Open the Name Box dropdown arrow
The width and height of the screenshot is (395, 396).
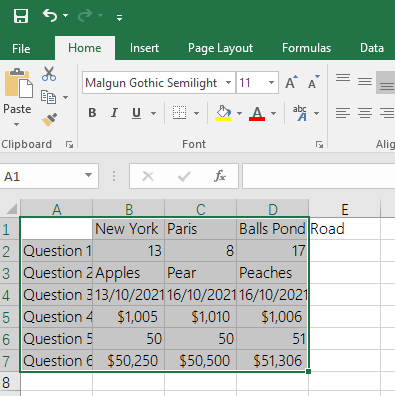pyautogui.click(x=88, y=175)
